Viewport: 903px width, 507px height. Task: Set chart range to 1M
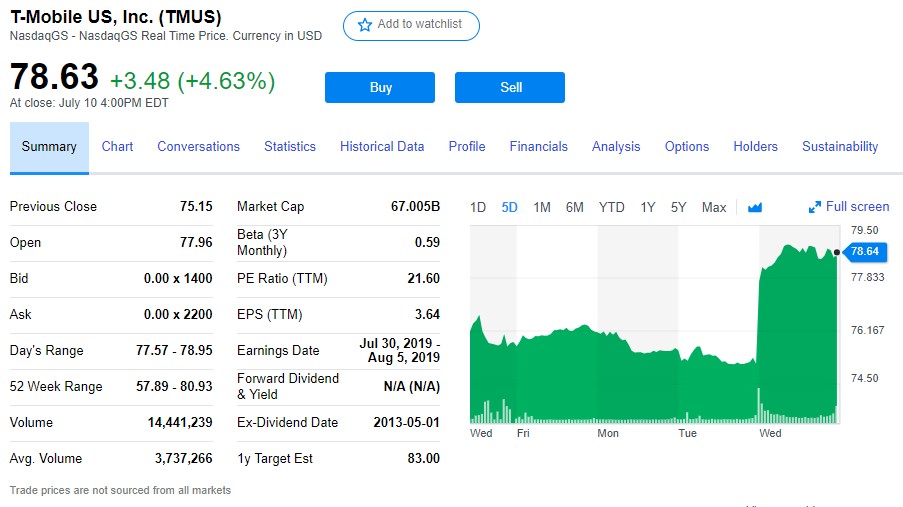click(542, 207)
